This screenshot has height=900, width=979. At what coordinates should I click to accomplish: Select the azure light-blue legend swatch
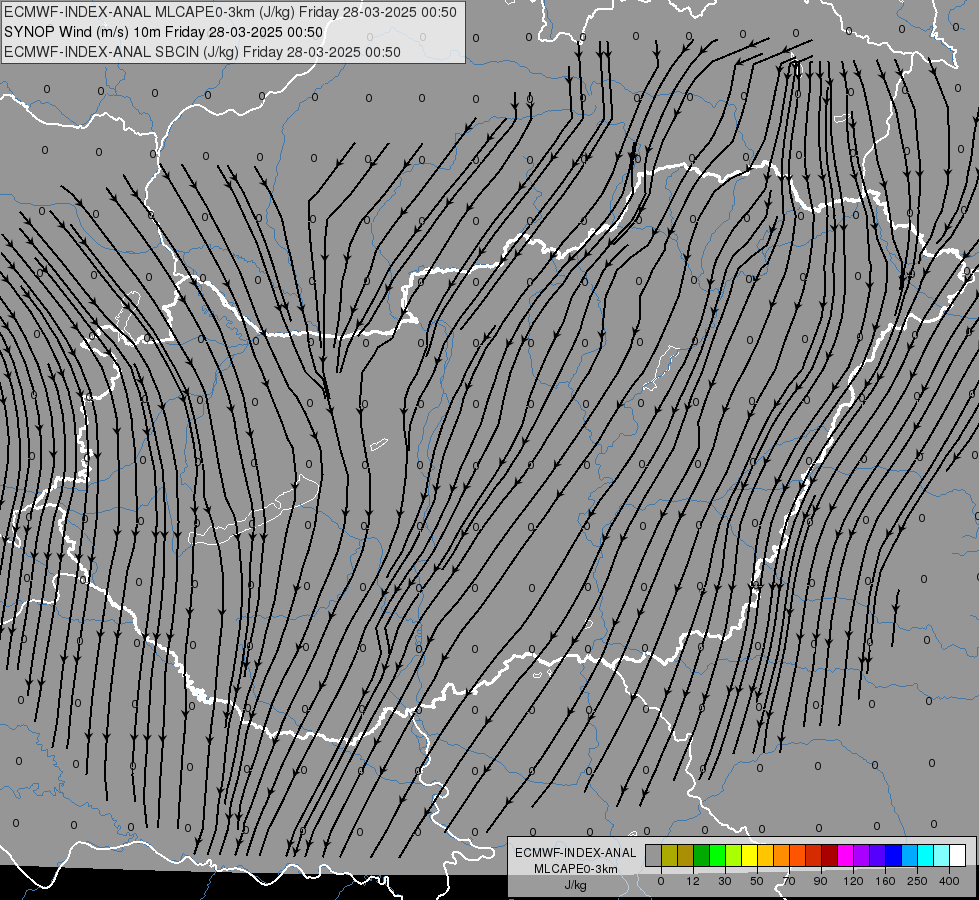910,855
